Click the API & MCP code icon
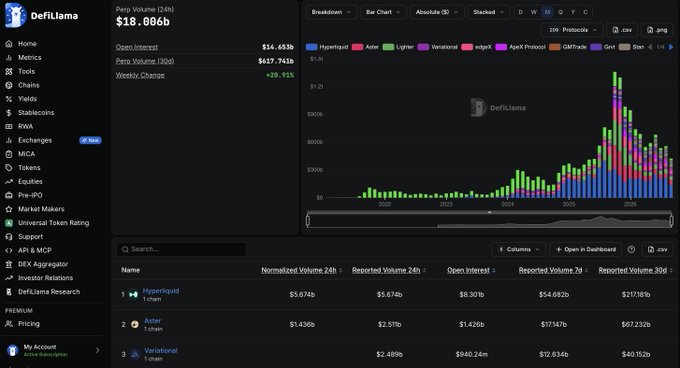This screenshot has width=680, height=368. 9,251
